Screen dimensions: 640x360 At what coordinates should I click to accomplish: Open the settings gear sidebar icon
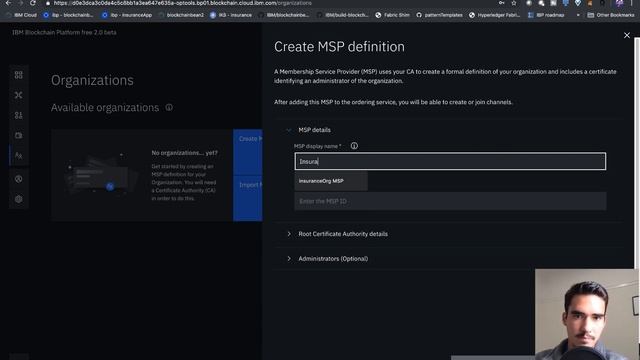18,199
